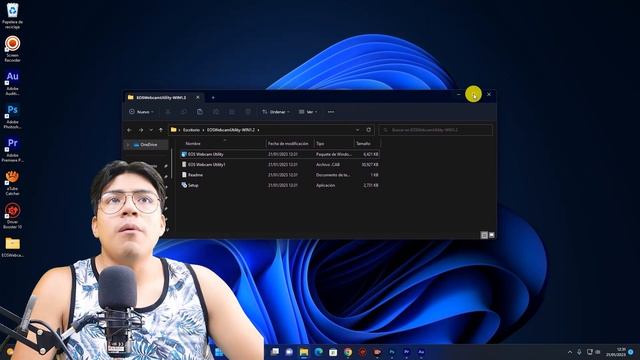Open Papelera de reciclaje on the desktop

click(x=13, y=16)
